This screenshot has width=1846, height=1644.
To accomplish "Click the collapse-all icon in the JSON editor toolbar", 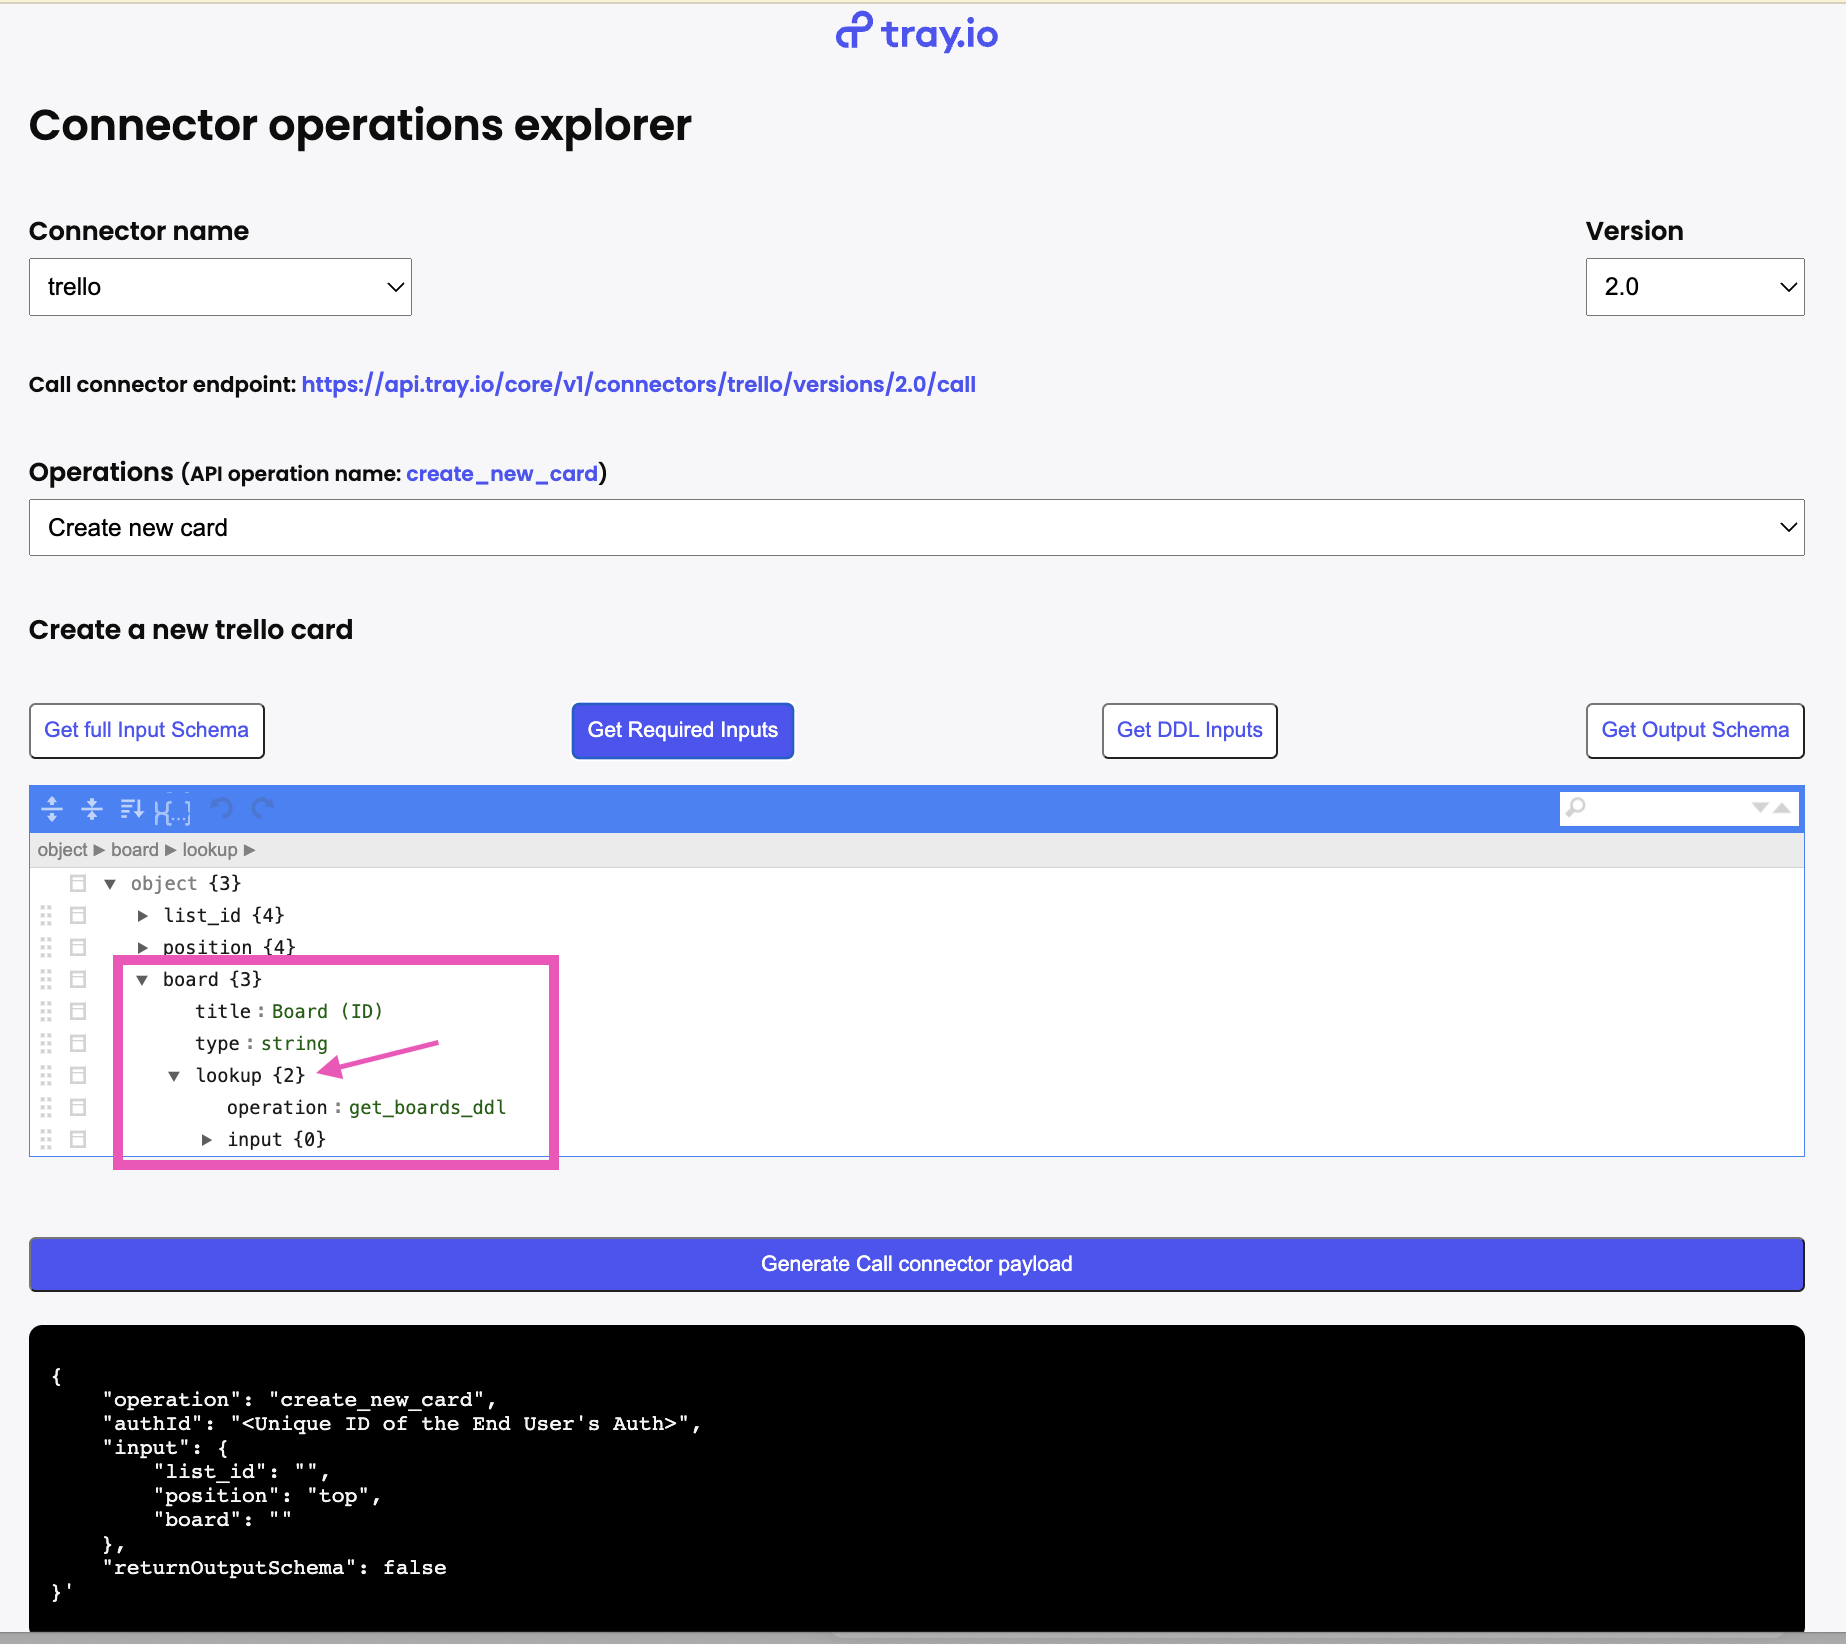I will 92,810.
